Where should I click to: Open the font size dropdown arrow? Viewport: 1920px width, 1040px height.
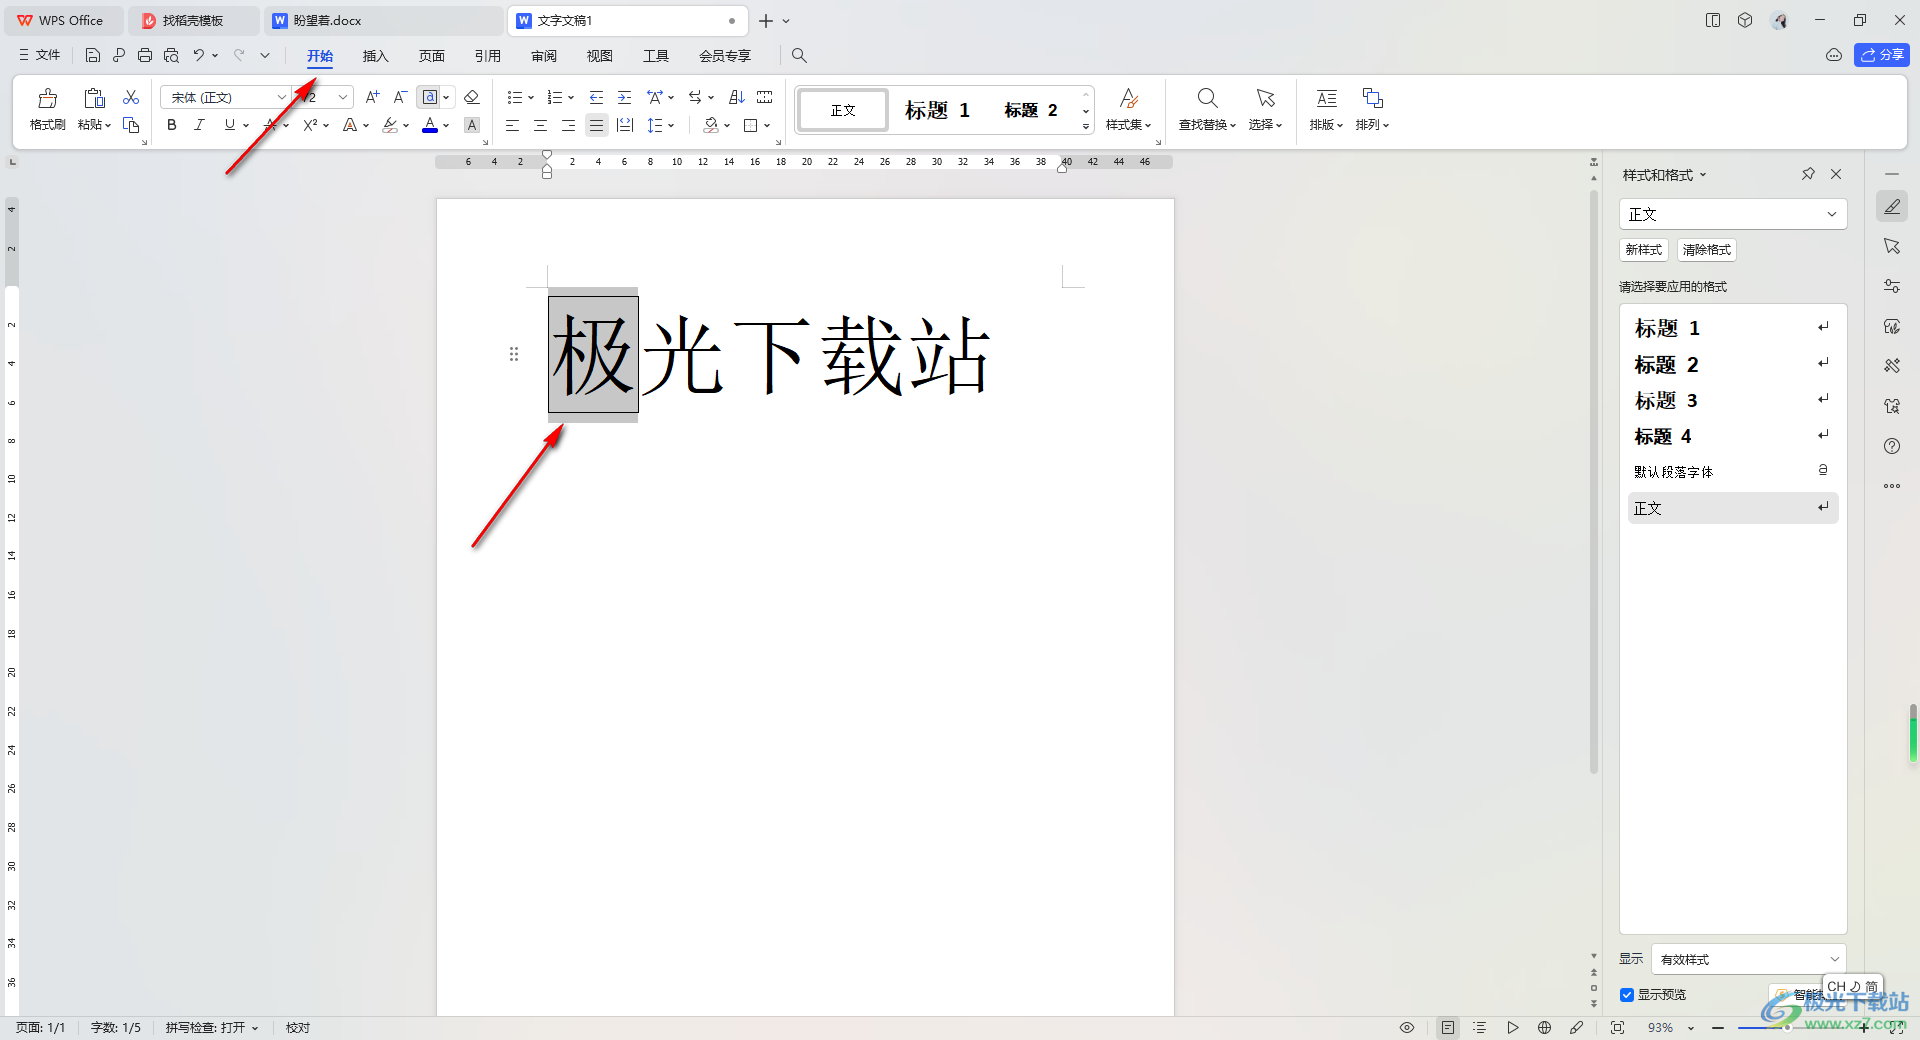pos(343,97)
